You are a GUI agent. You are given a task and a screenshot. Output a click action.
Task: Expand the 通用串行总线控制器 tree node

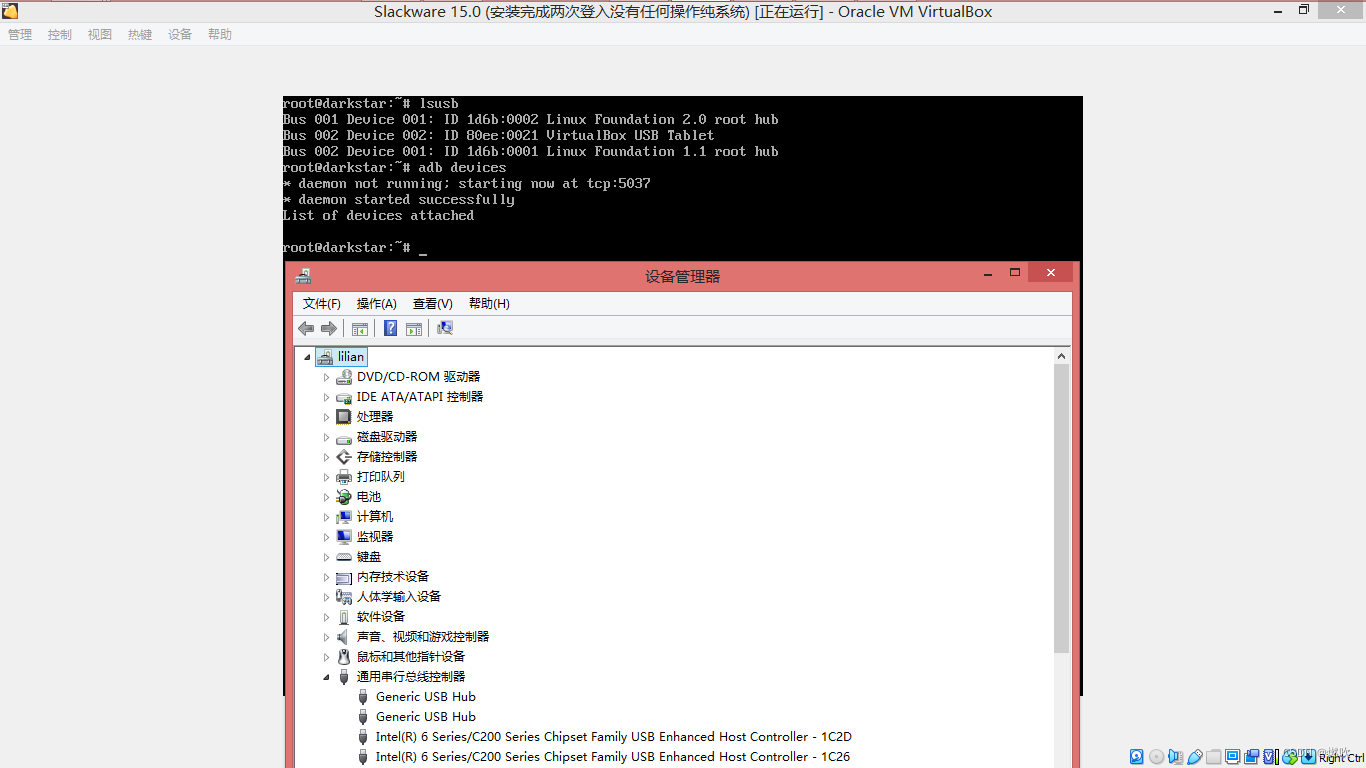click(326, 676)
